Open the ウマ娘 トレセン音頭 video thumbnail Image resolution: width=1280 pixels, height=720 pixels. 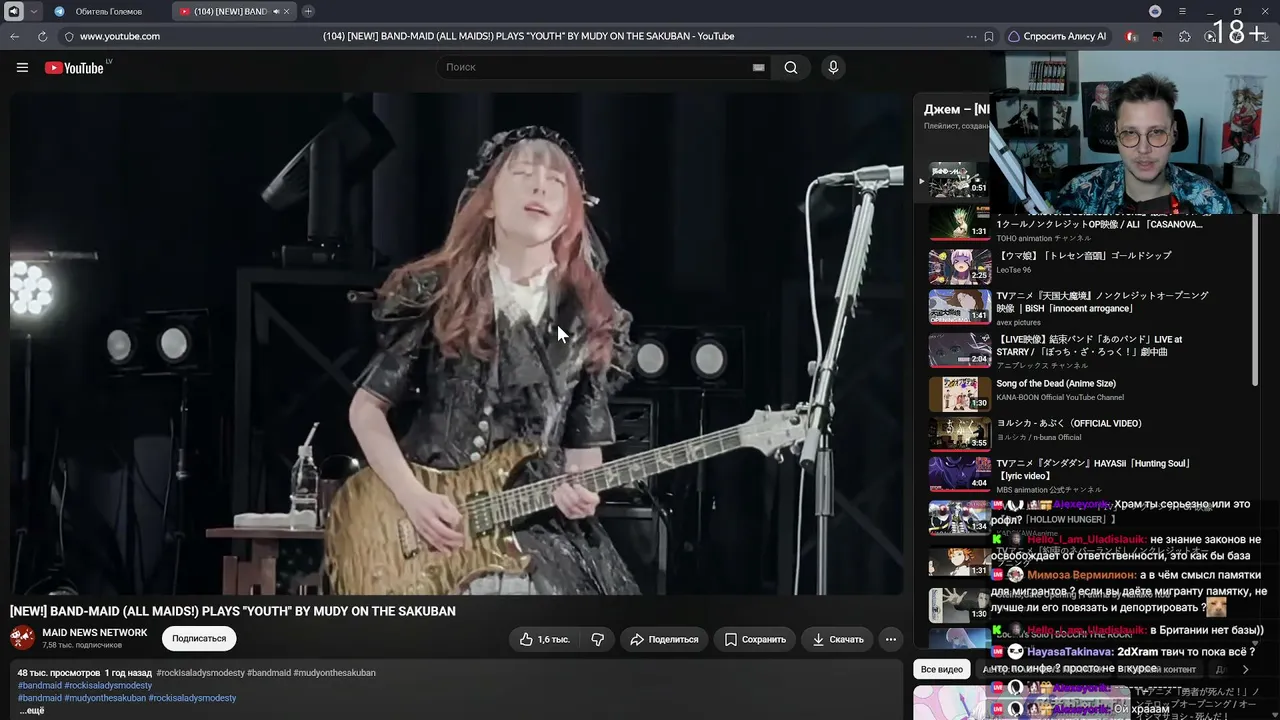pos(959,266)
